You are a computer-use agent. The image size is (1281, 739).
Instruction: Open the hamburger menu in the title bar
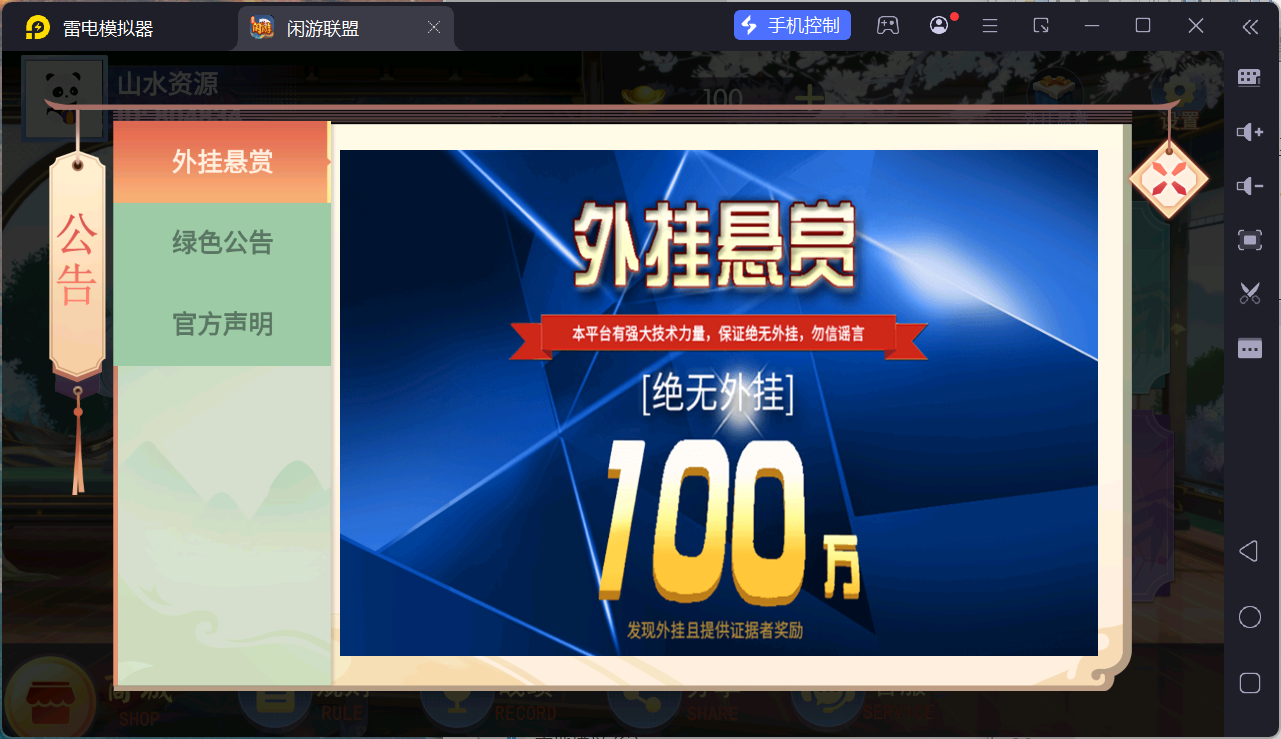(989, 24)
